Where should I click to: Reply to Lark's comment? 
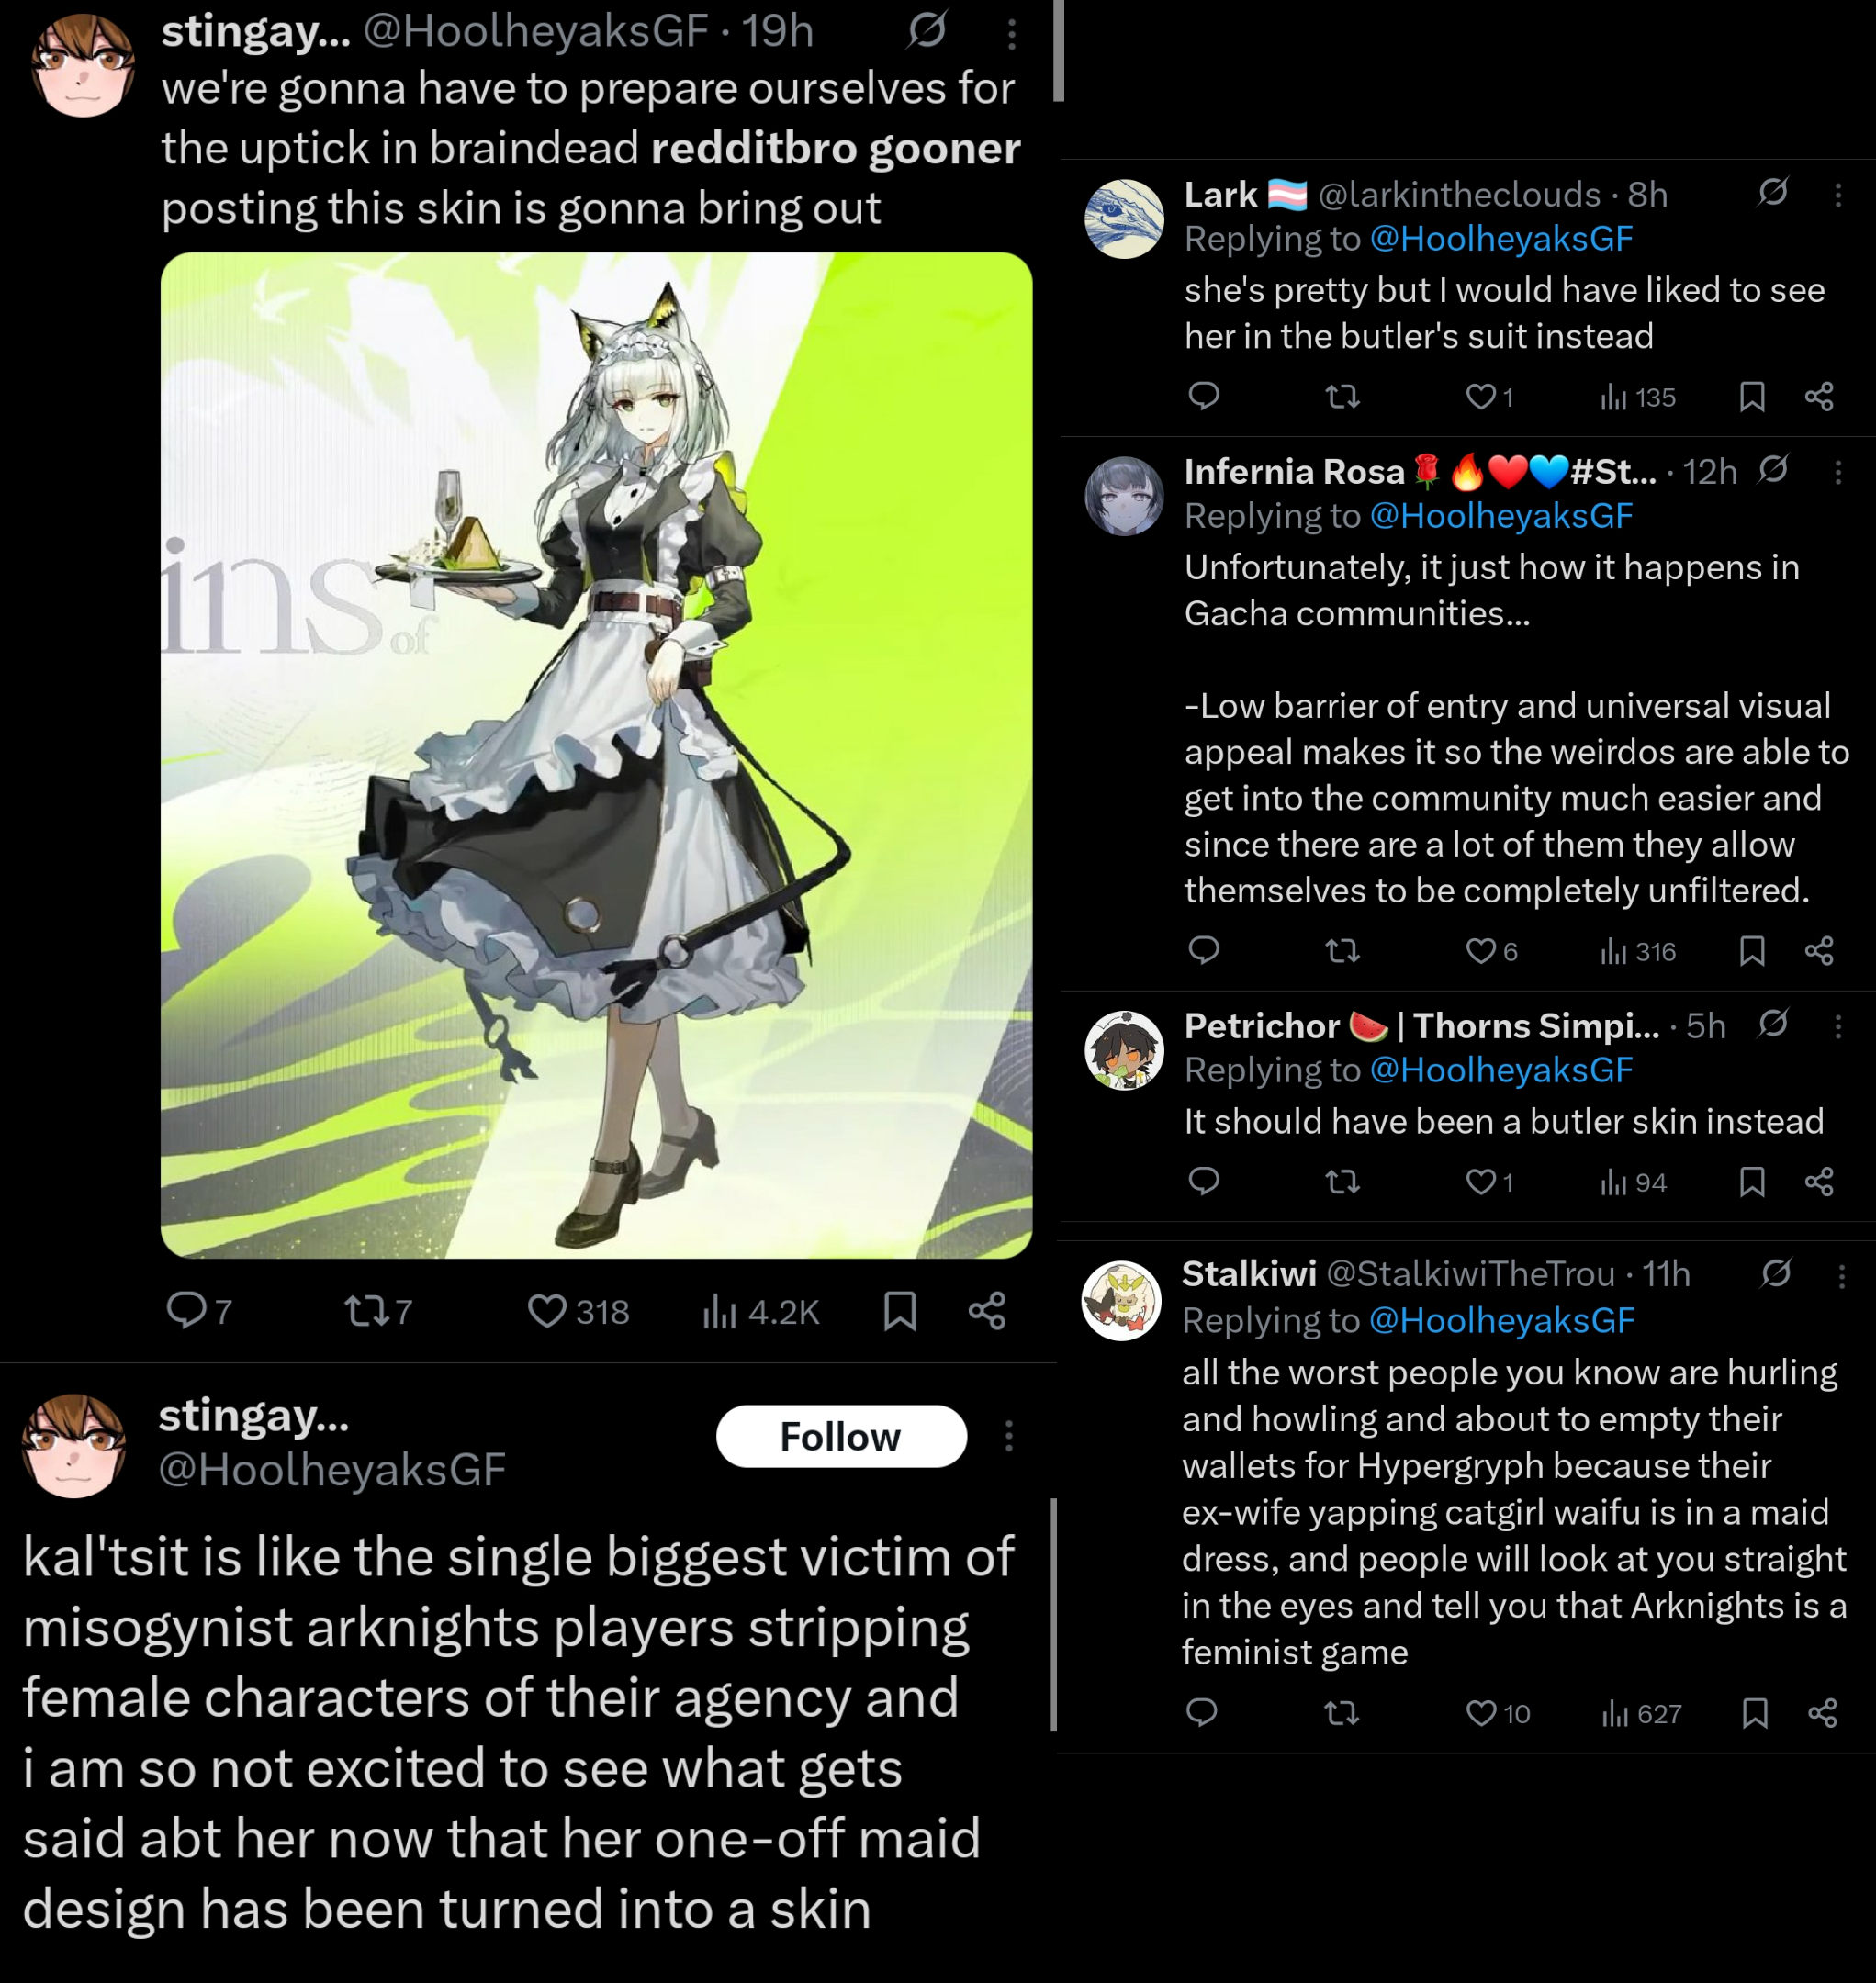pyautogui.click(x=1204, y=396)
